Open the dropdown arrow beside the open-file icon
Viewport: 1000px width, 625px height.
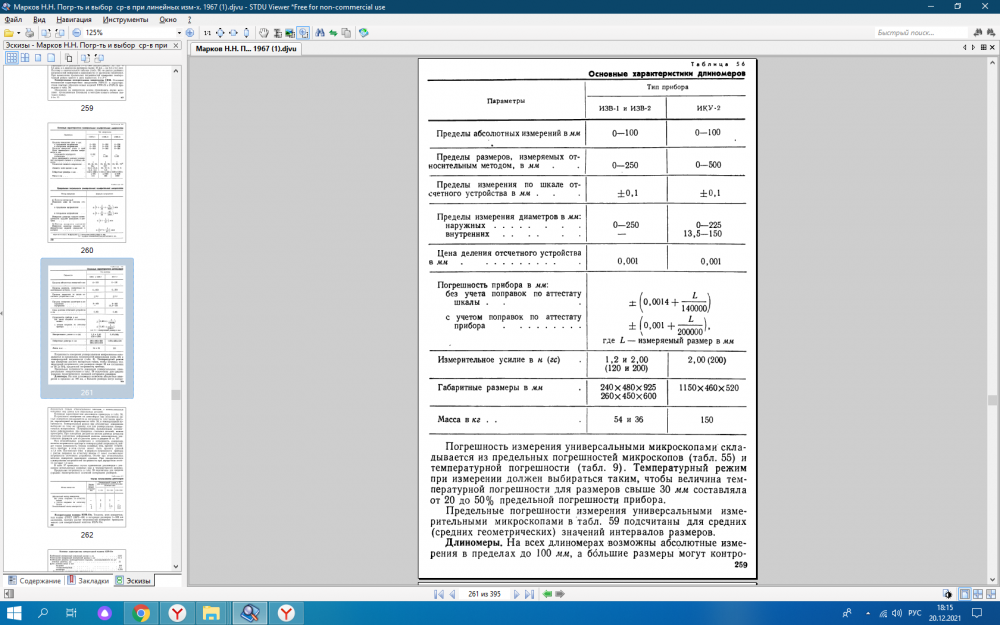coord(19,35)
